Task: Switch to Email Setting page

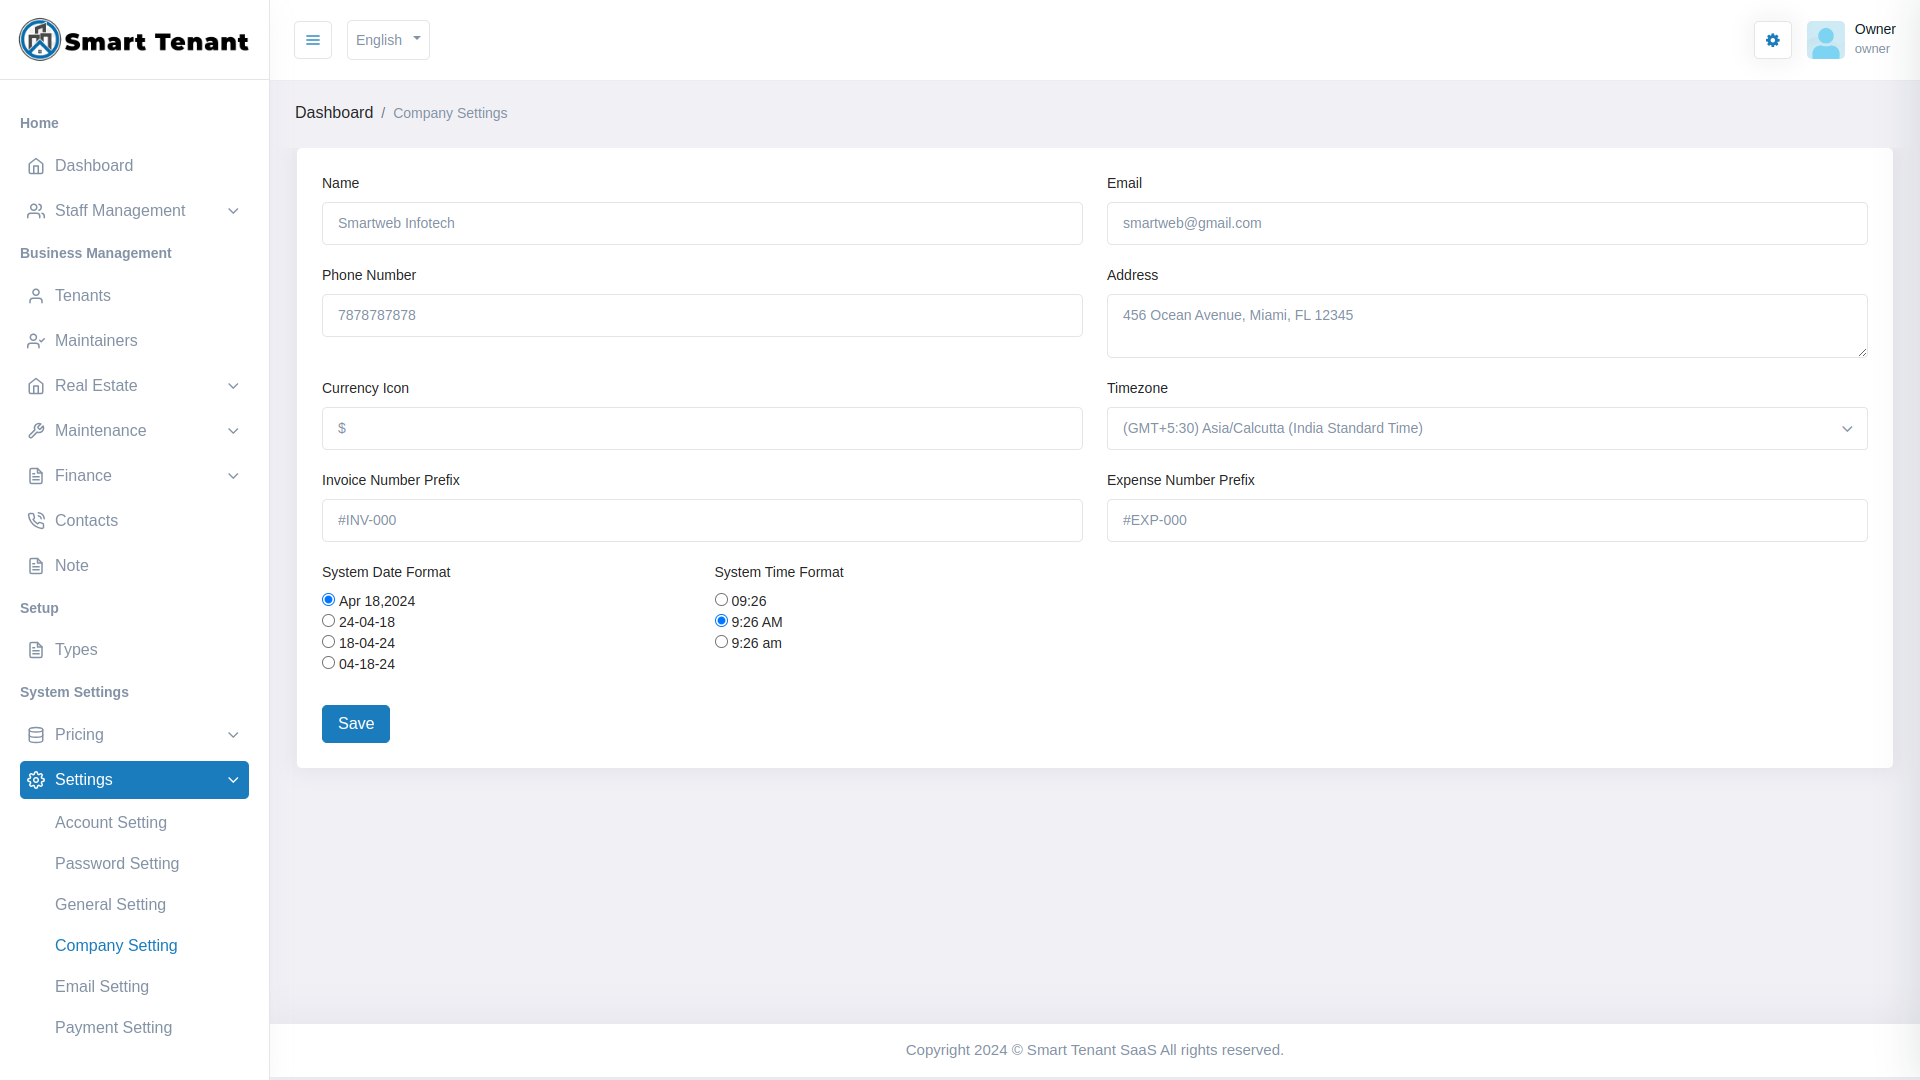Action: click(102, 986)
